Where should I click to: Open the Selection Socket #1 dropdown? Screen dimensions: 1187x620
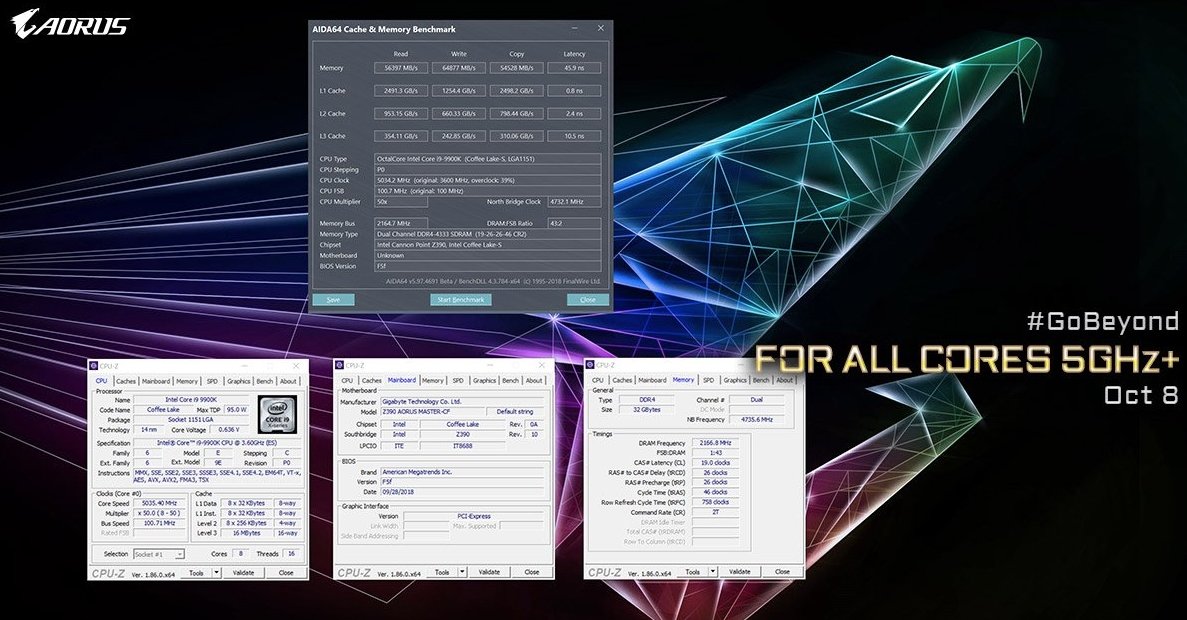click(159, 554)
